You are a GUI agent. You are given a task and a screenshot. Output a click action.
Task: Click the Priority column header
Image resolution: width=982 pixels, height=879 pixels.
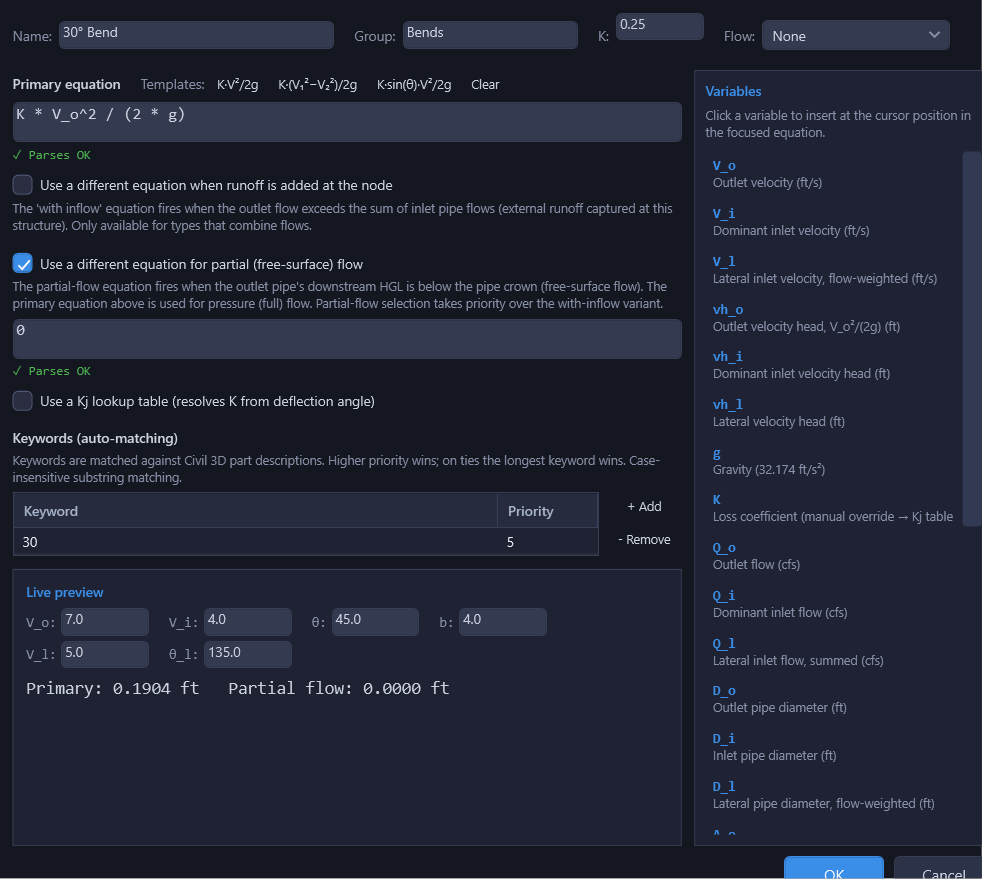click(548, 511)
